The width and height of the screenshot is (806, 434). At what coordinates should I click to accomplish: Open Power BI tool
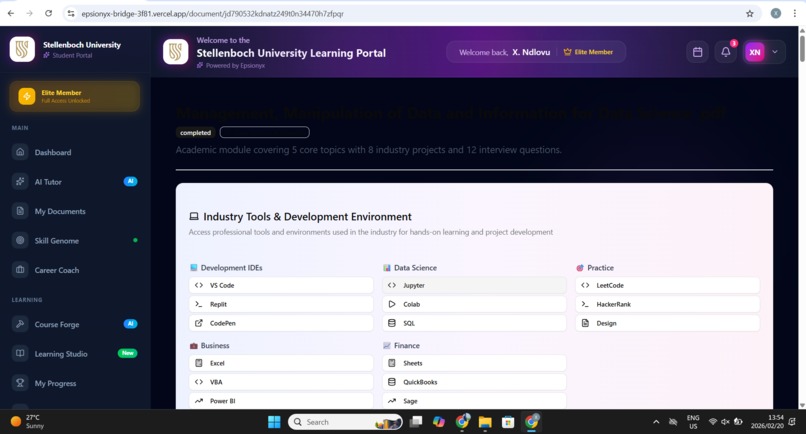coord(281,401)
